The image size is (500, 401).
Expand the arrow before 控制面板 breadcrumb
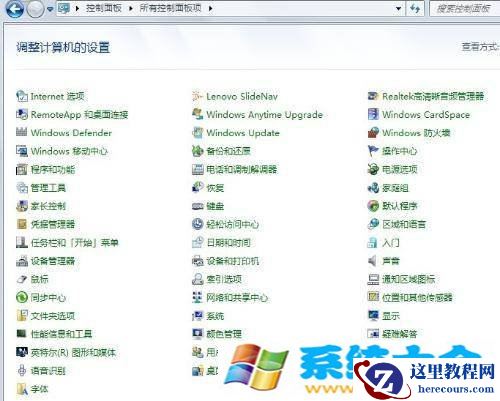77,8
